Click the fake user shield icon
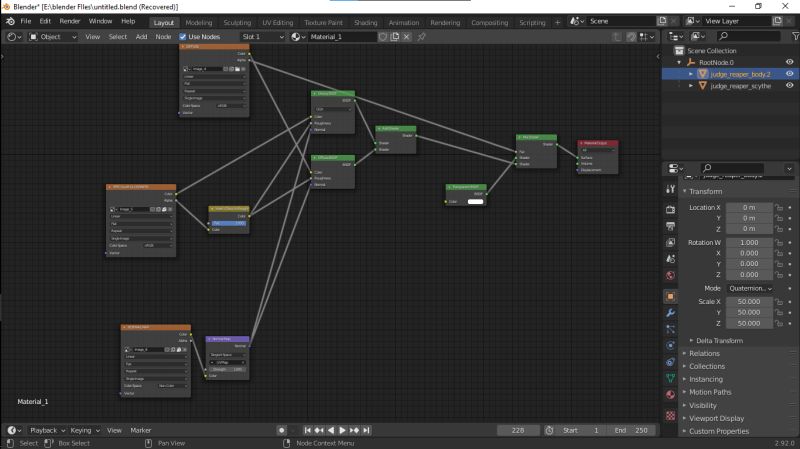 tap(383, 37)
